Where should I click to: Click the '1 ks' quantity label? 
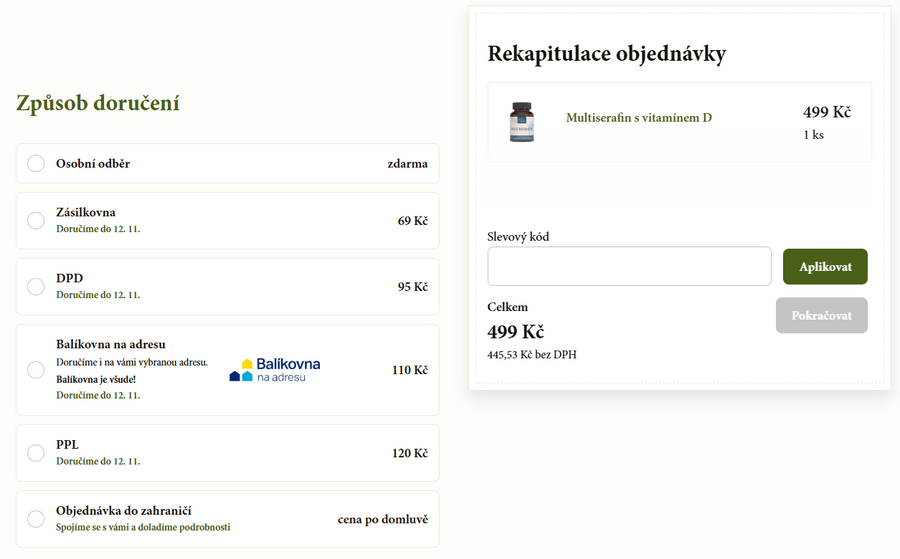point(813,135)
